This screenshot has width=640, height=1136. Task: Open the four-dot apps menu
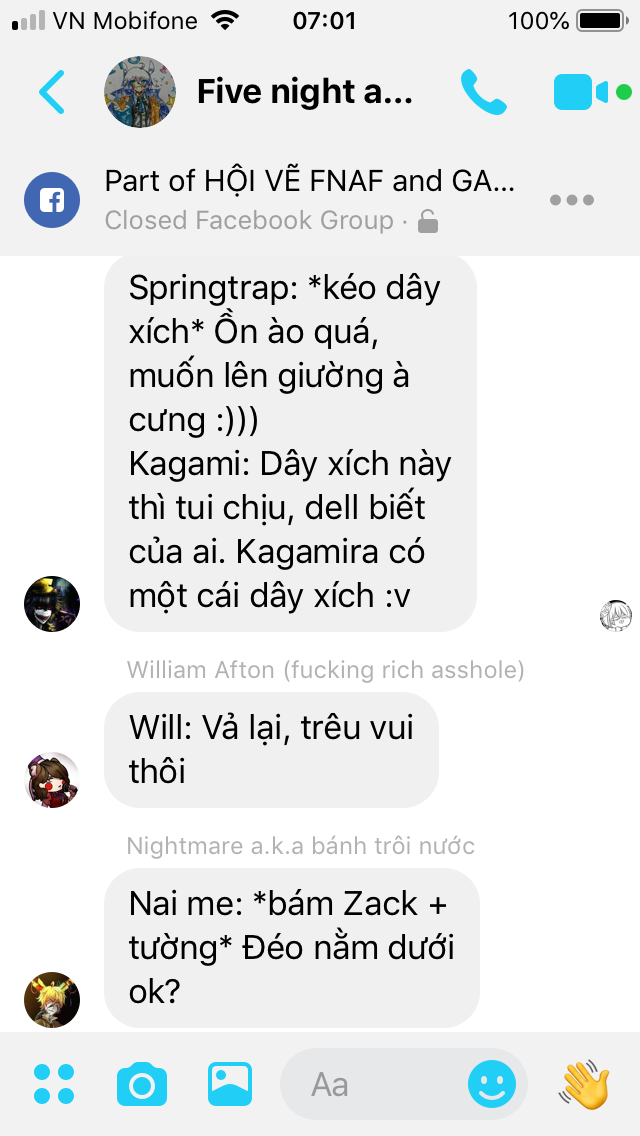coord(54,1084)
